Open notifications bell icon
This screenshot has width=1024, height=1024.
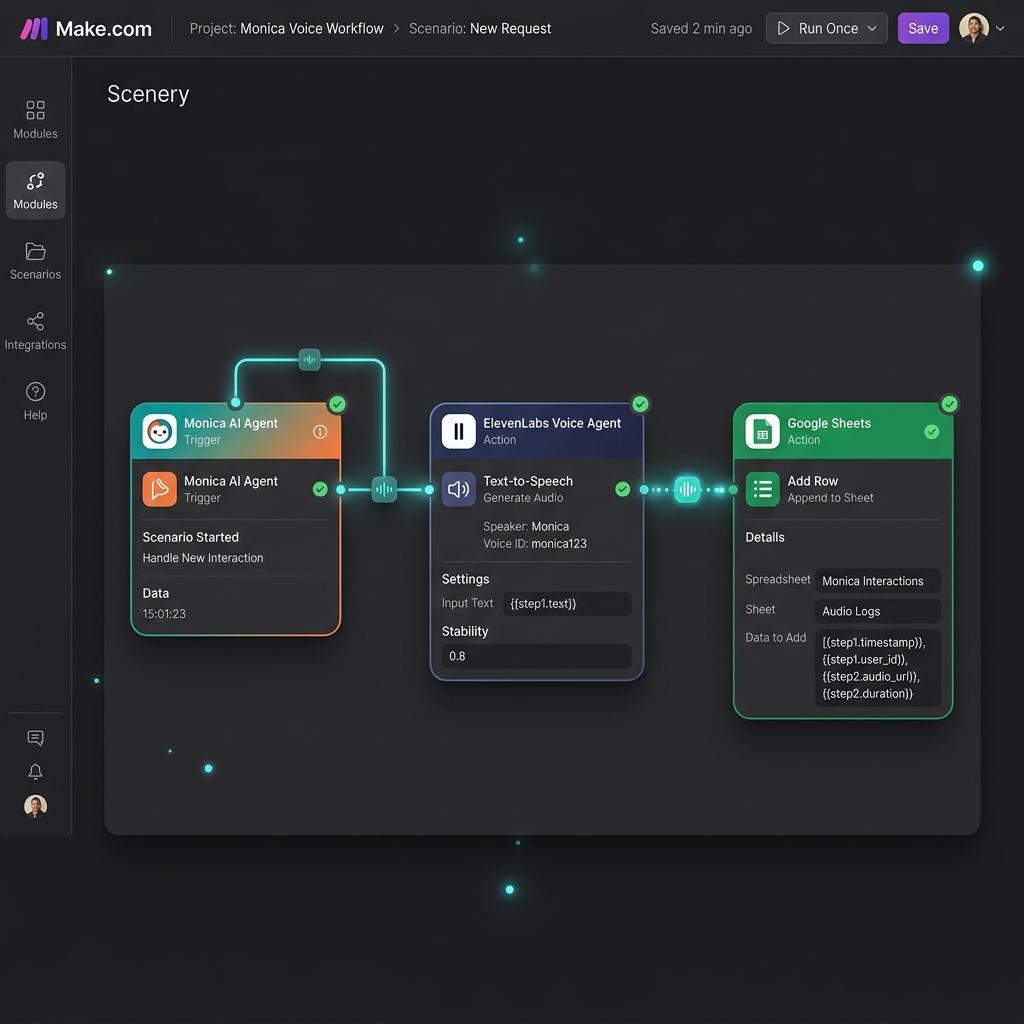point(35,771)
